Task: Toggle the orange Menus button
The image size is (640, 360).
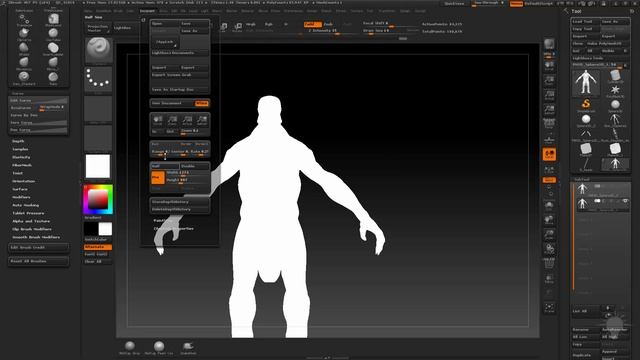Action: click(516, 3)
